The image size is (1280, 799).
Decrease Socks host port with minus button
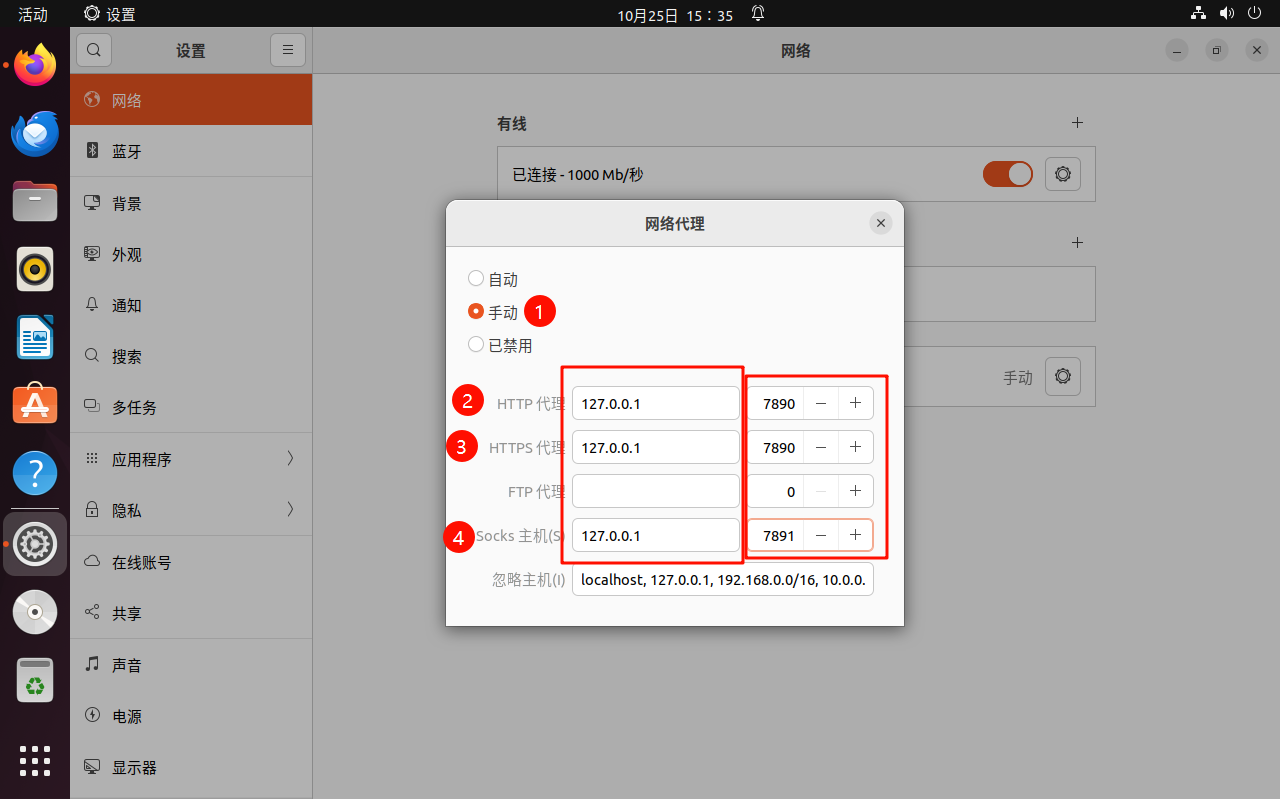click(x=821, y=535)
